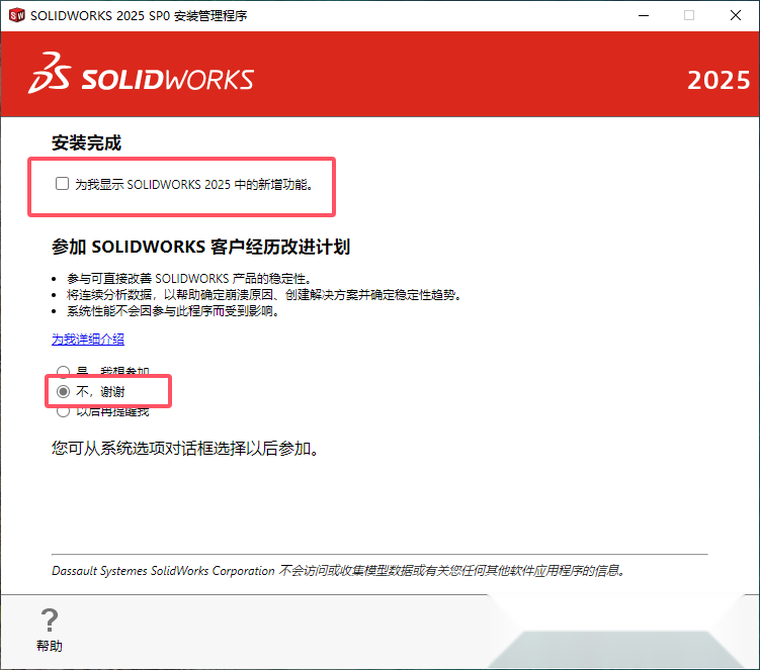The height and width of the screenshot is (670, 760).
Task: Click the Dassault Systemes SolidWorks Corporation disclaimer
Action: tap(339, 571)
